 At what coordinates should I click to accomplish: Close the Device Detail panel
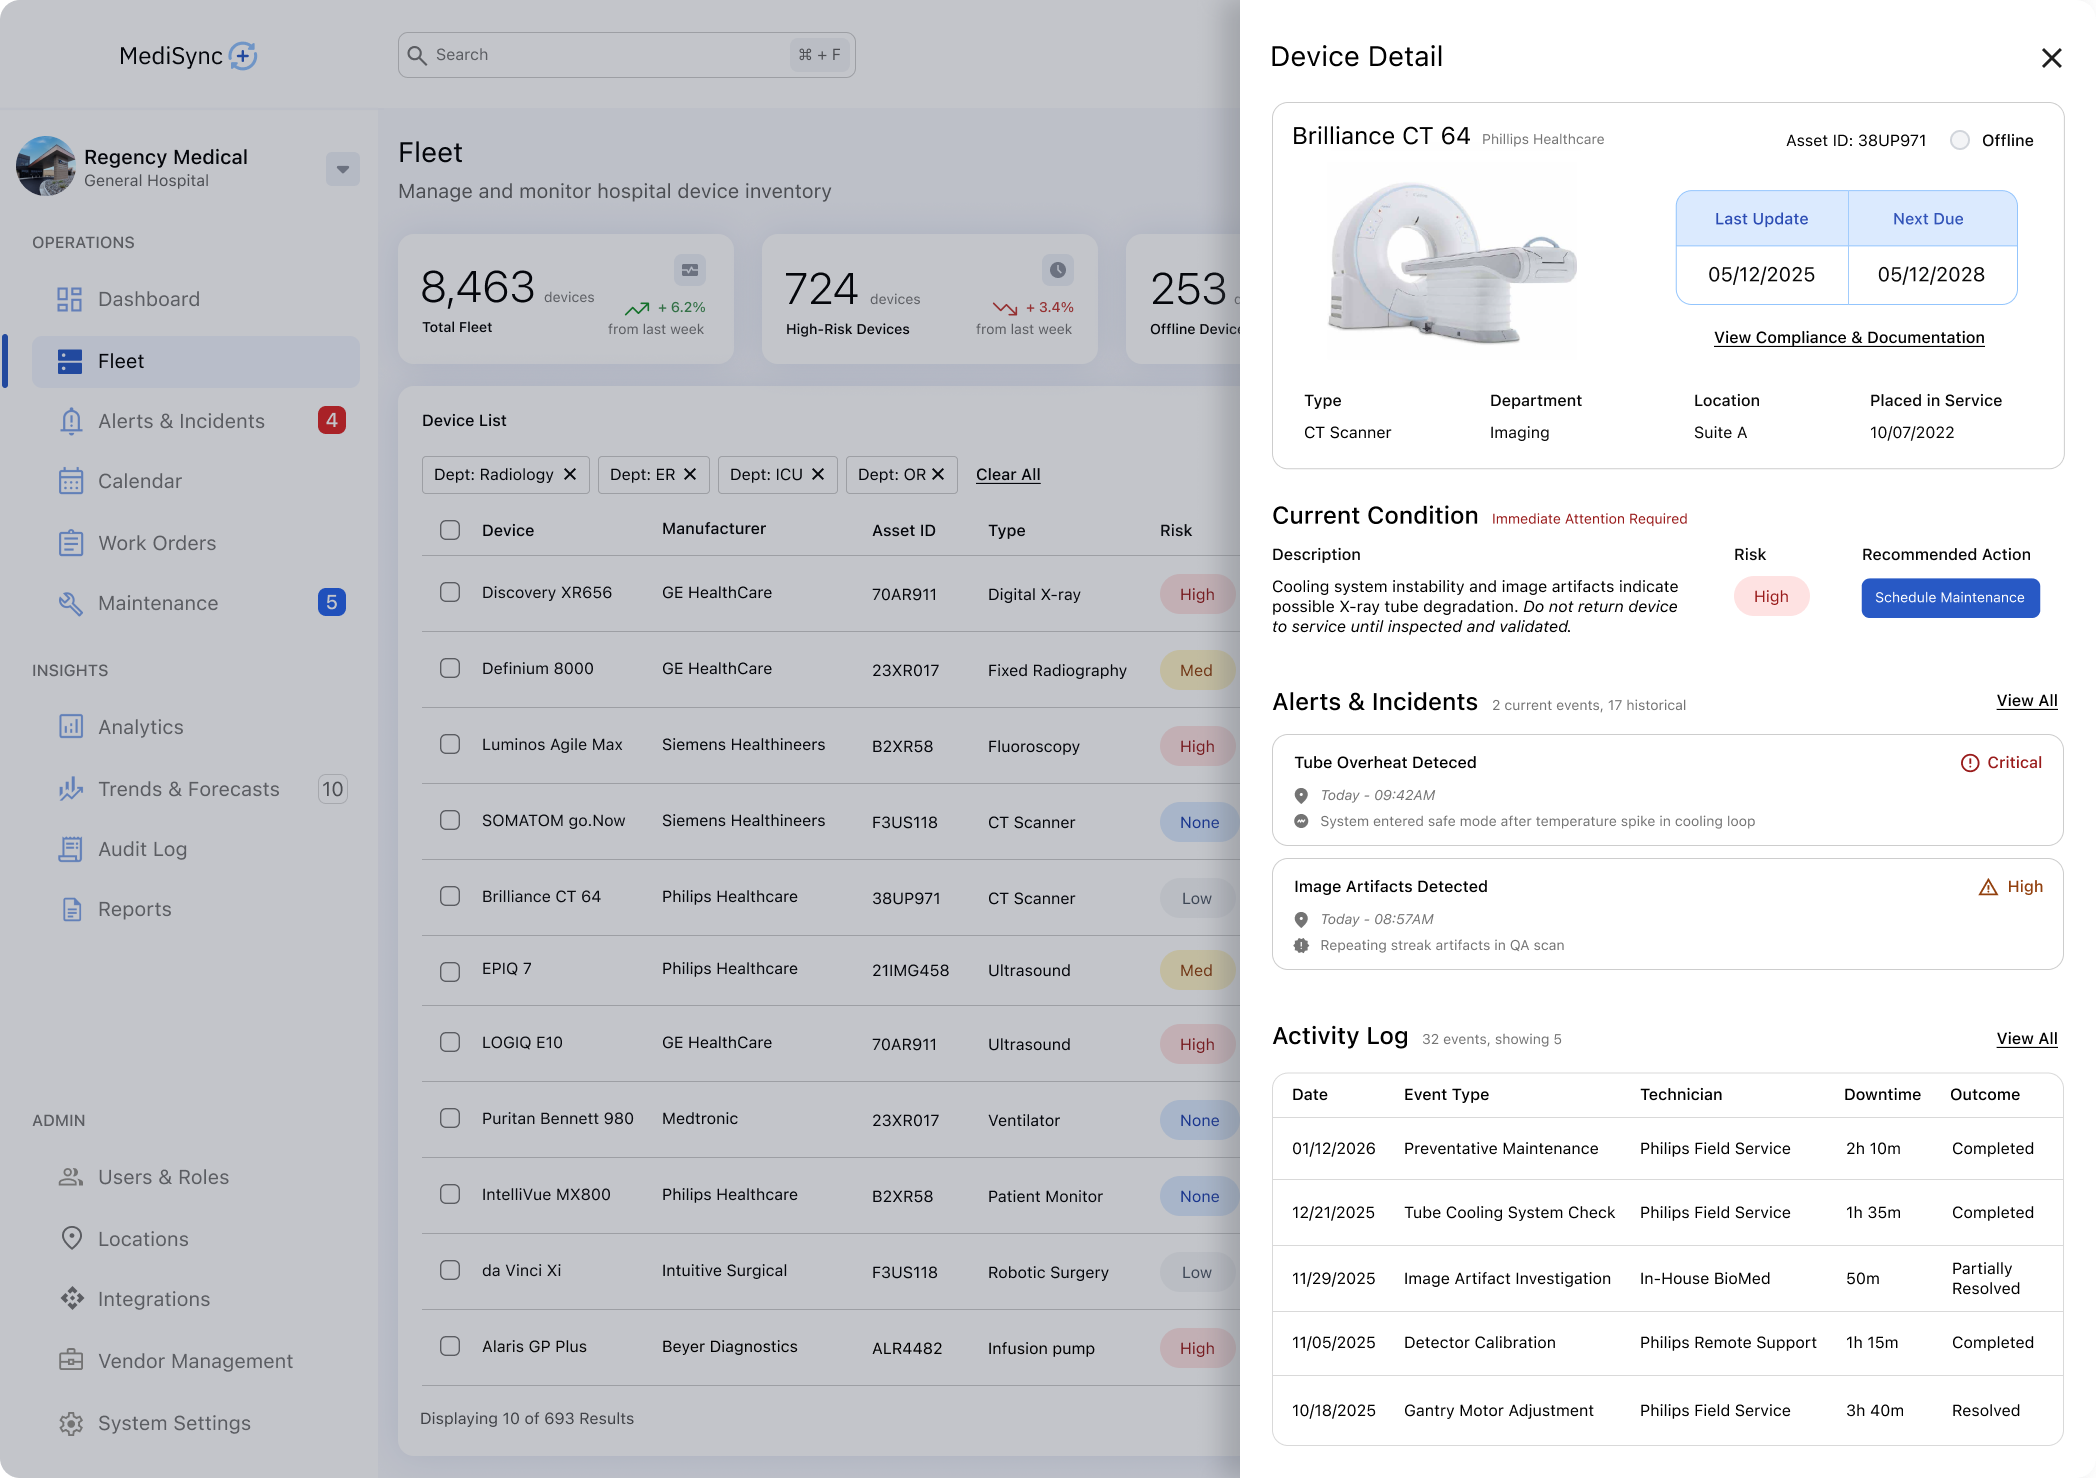point(2051,58)
